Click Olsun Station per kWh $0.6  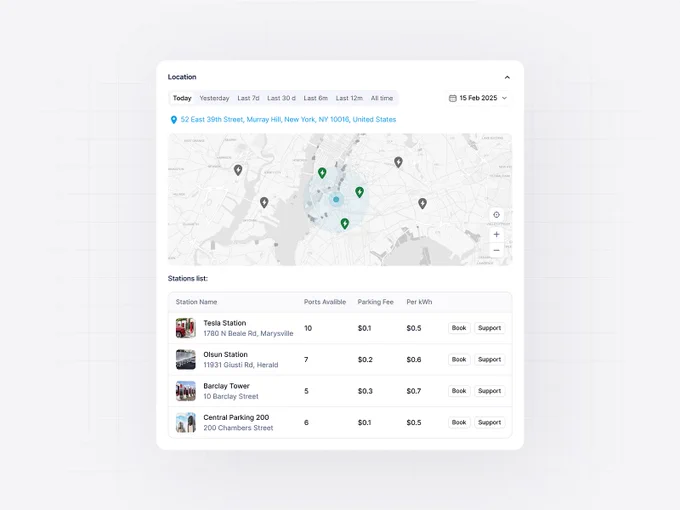[x=414, y=360]
